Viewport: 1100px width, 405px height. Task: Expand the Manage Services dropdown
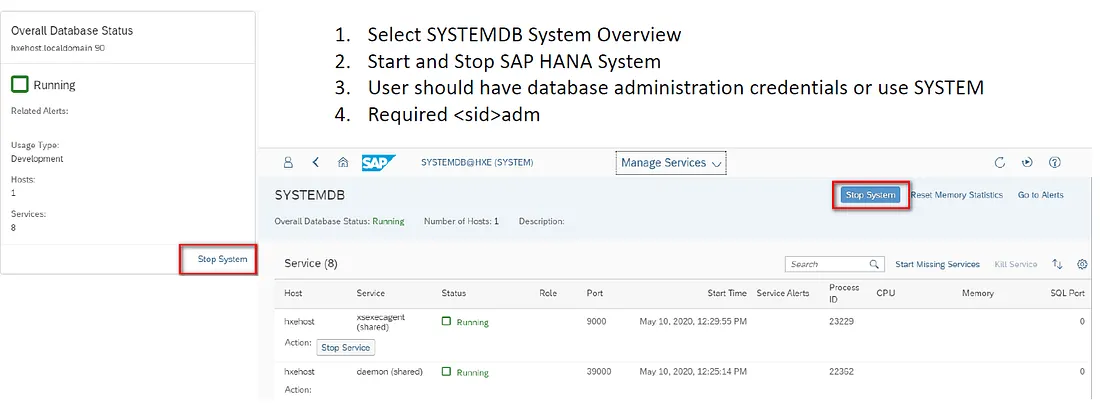[x=670, y=163]
